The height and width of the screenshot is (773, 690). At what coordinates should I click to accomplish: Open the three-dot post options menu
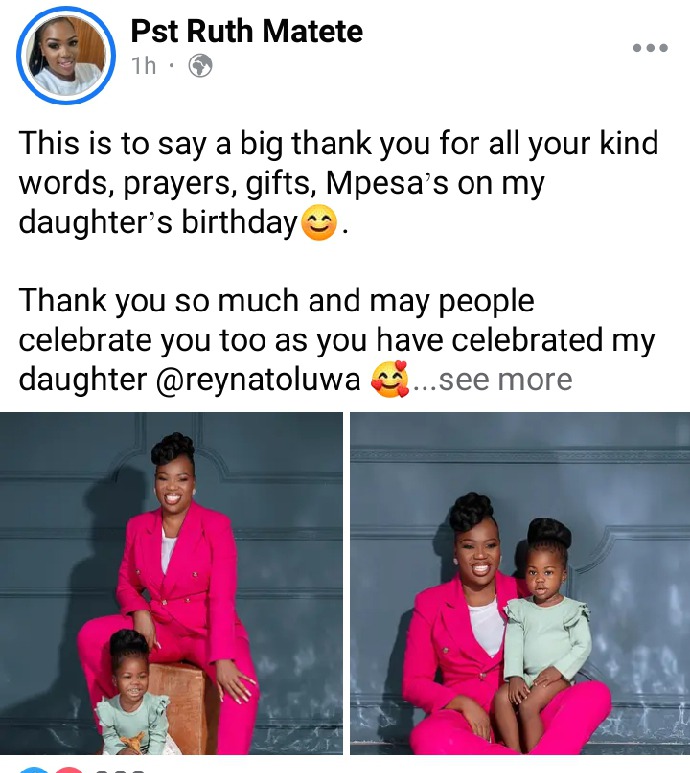point(650,48)
